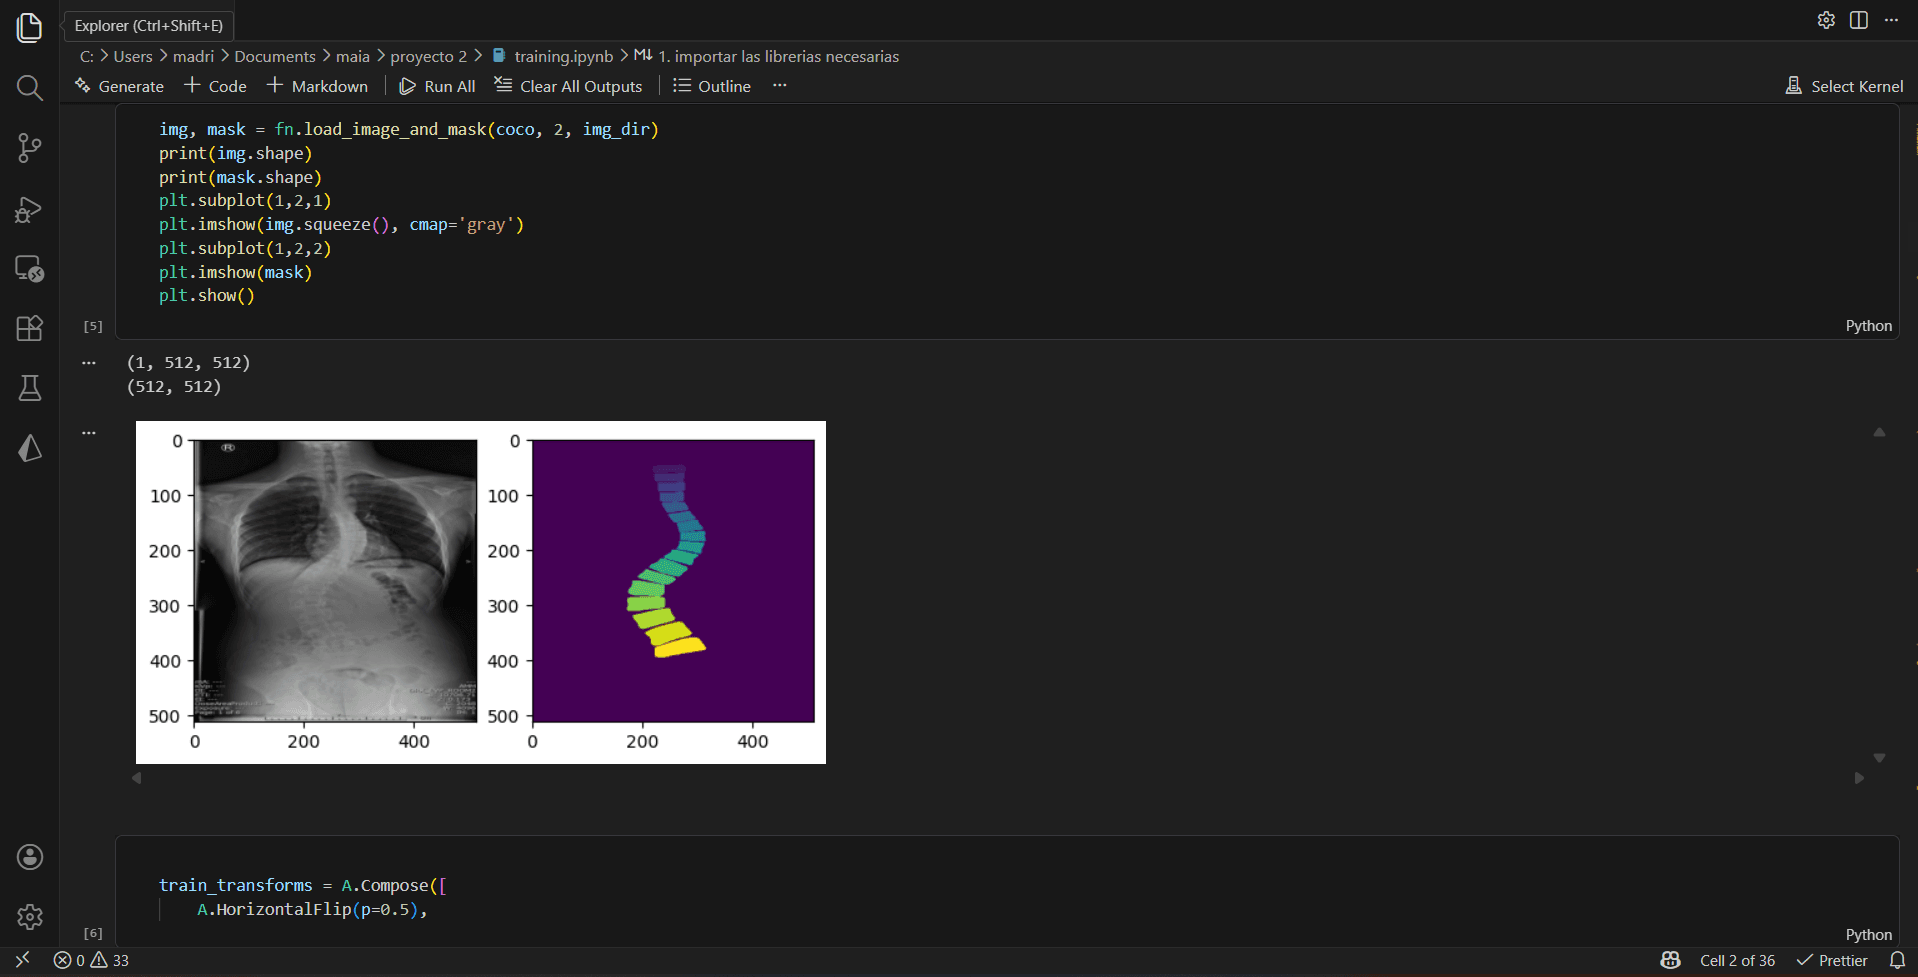Open the Testing view (flask icon)
The width and height of the screenshot is (1918, 977).
coord(29,388)
